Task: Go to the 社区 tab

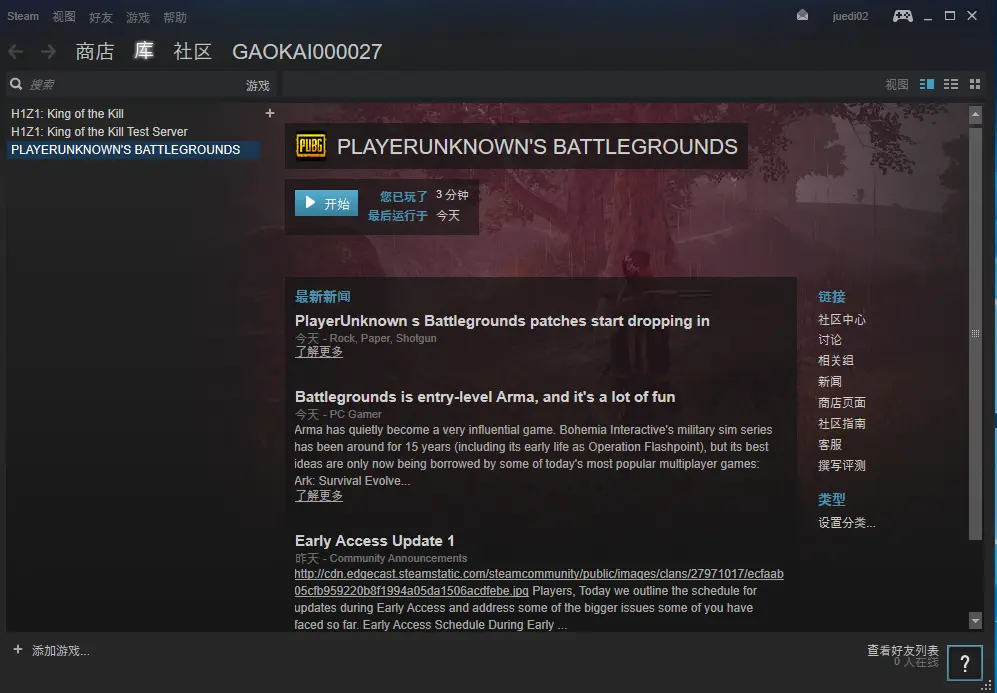Action: 193,51
